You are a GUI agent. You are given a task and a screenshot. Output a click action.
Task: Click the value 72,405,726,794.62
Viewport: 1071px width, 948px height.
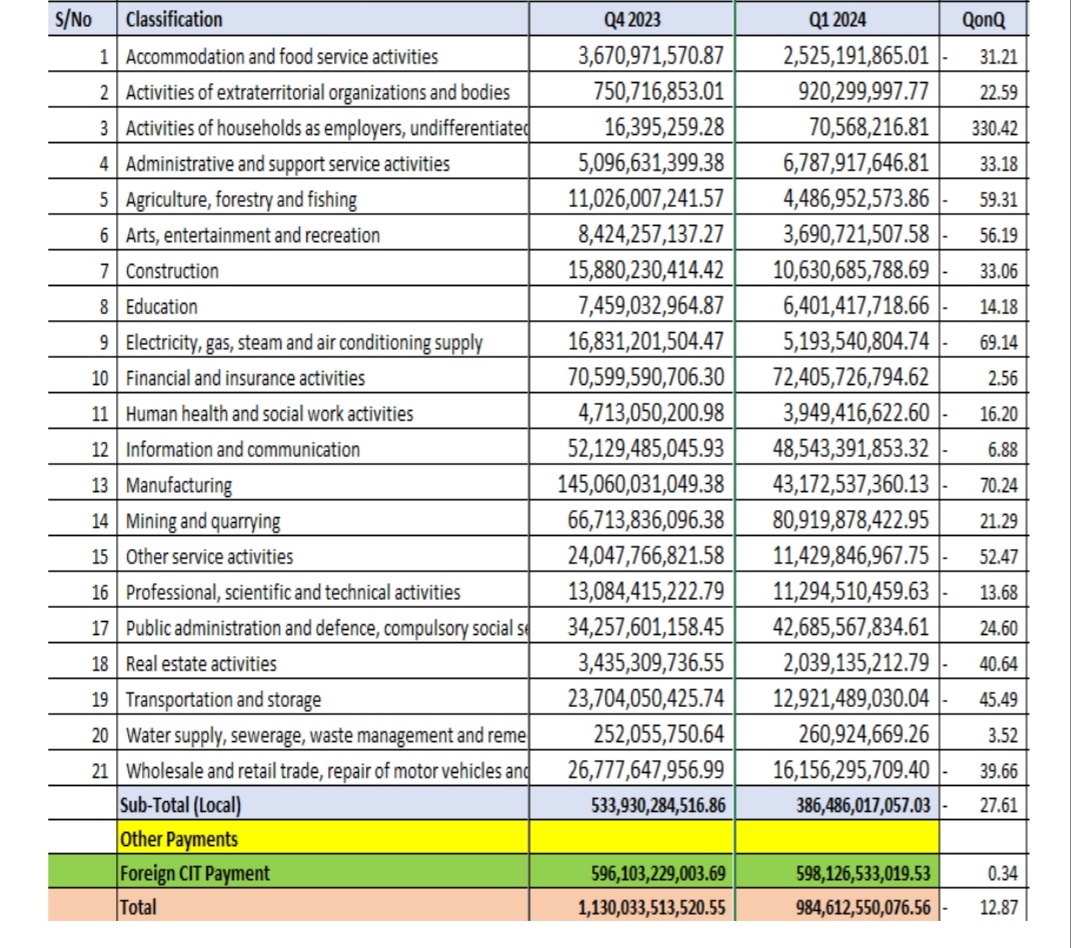[850, 377]
